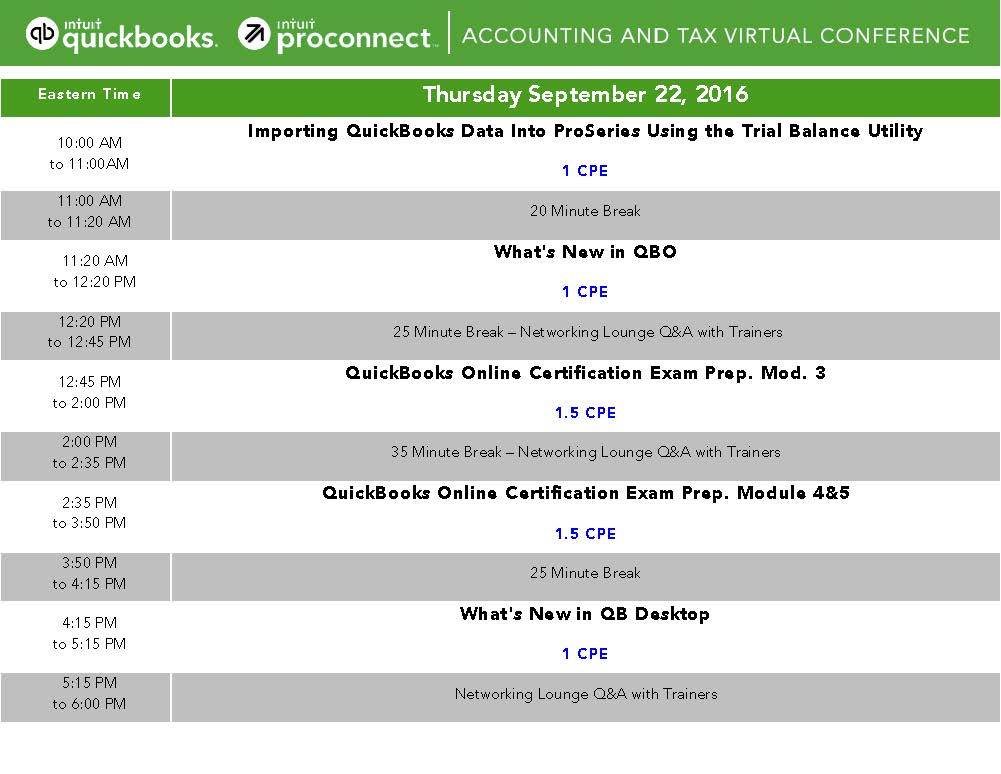Open the Certification Exam Prep. Module 4&5 session
The height and width of the screenshot is (774, 1001).
pos(585,493)
